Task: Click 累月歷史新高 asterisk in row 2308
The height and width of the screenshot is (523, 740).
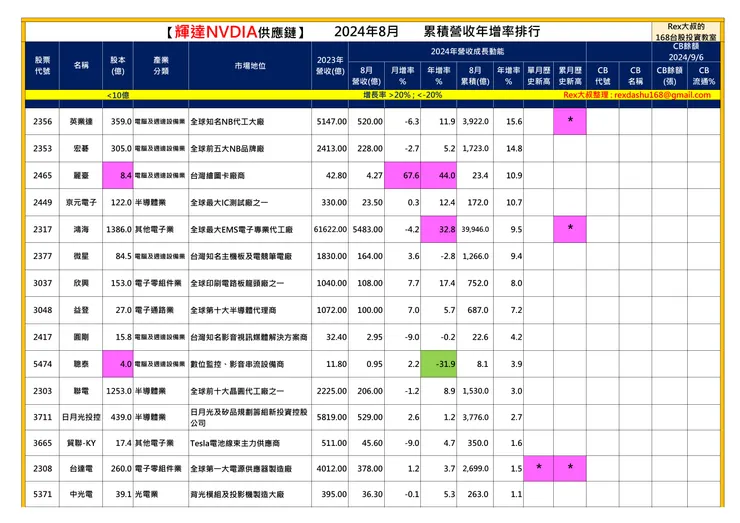Action: coord(570,469)
